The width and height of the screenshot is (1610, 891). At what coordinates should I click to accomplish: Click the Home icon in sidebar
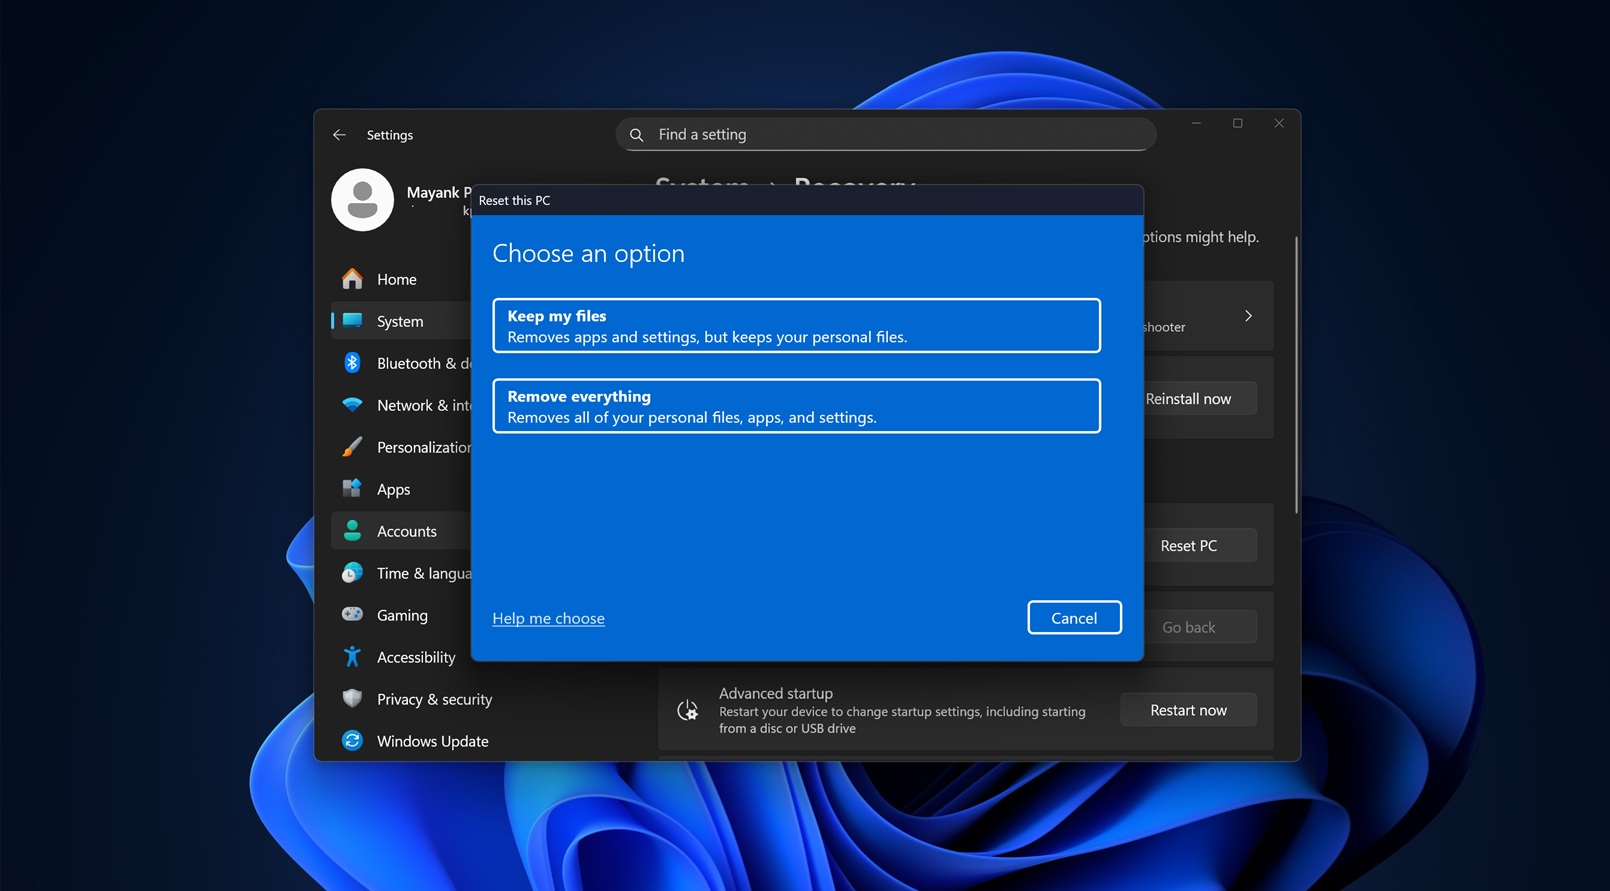(x=352, y=279)
